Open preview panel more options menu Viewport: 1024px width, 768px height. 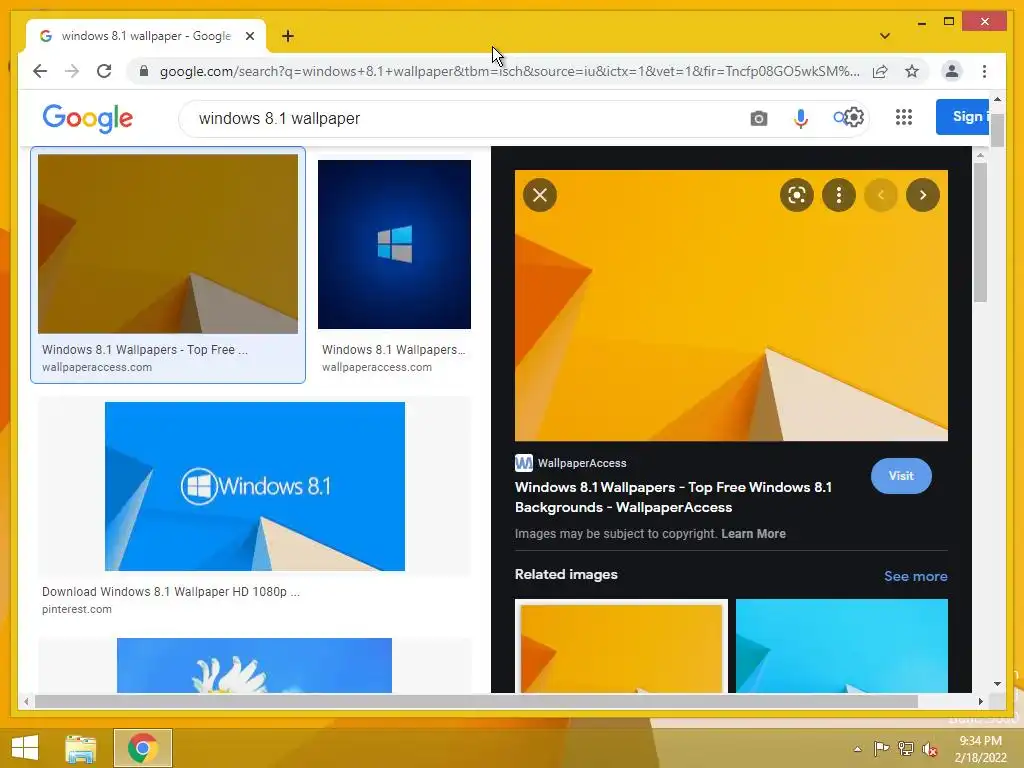[839, 195]
